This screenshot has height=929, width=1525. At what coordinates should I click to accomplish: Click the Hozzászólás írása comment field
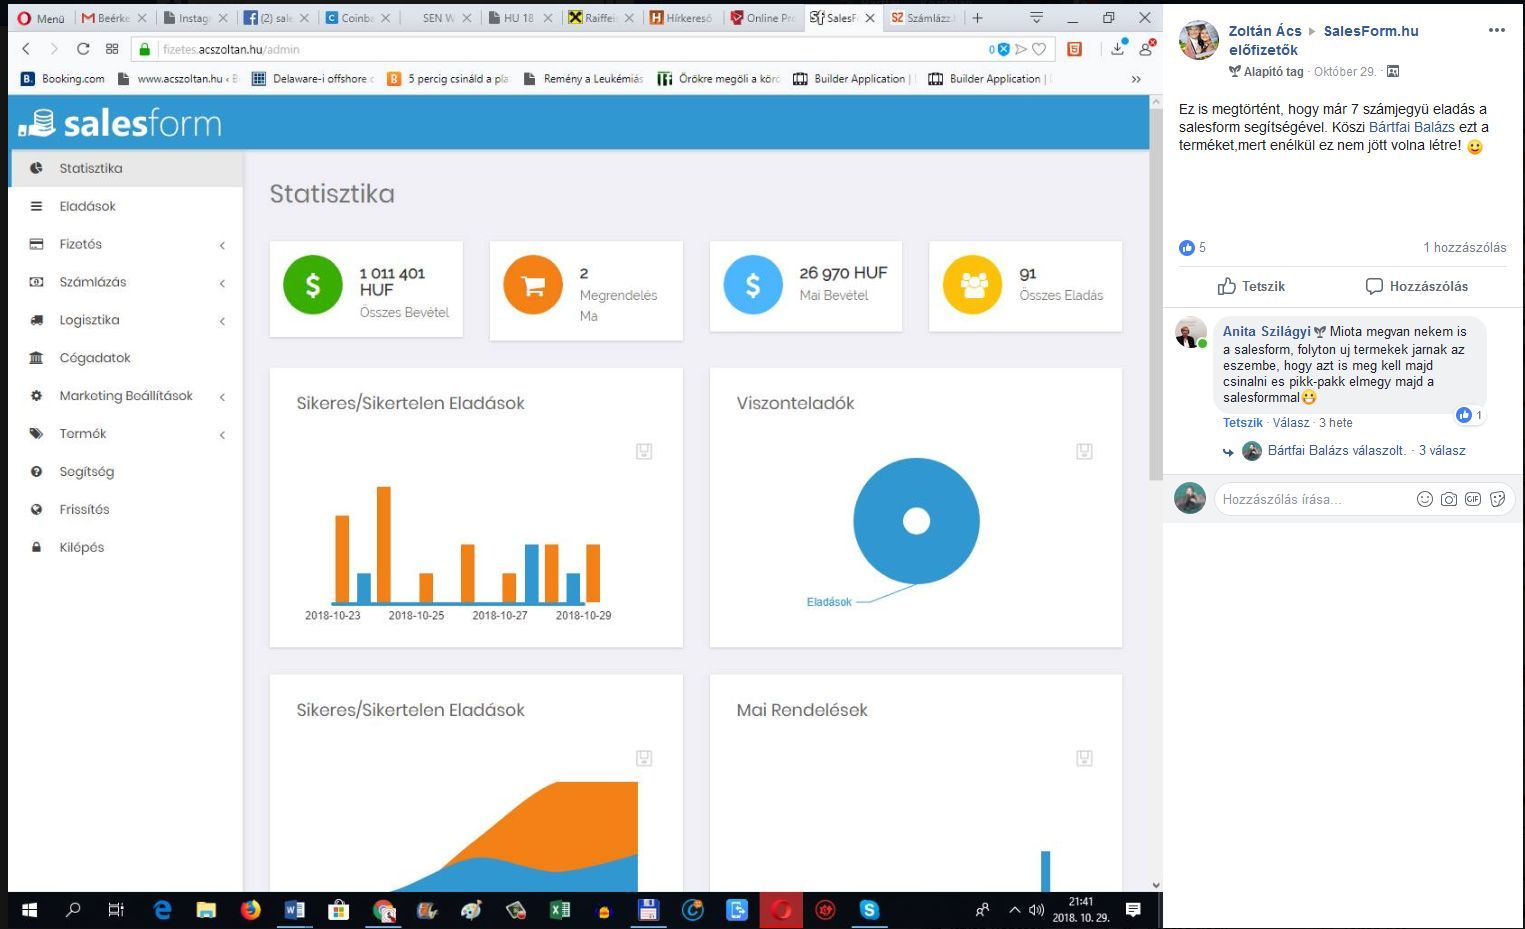click(x=1310, y=499)
